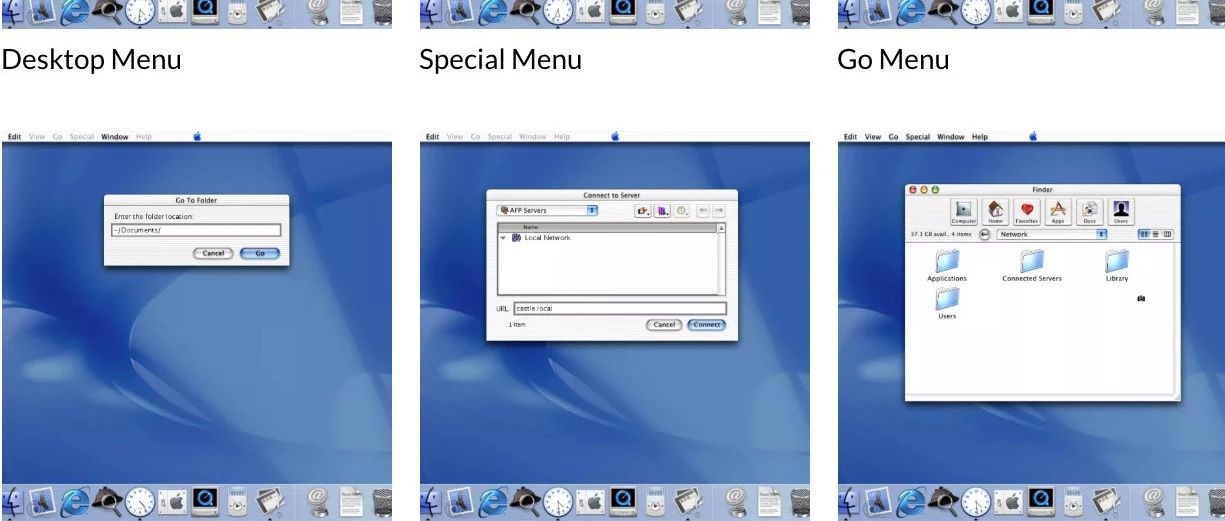Open the Edit menu above the Finder window
1225x521 pixels.
point(850,137)
